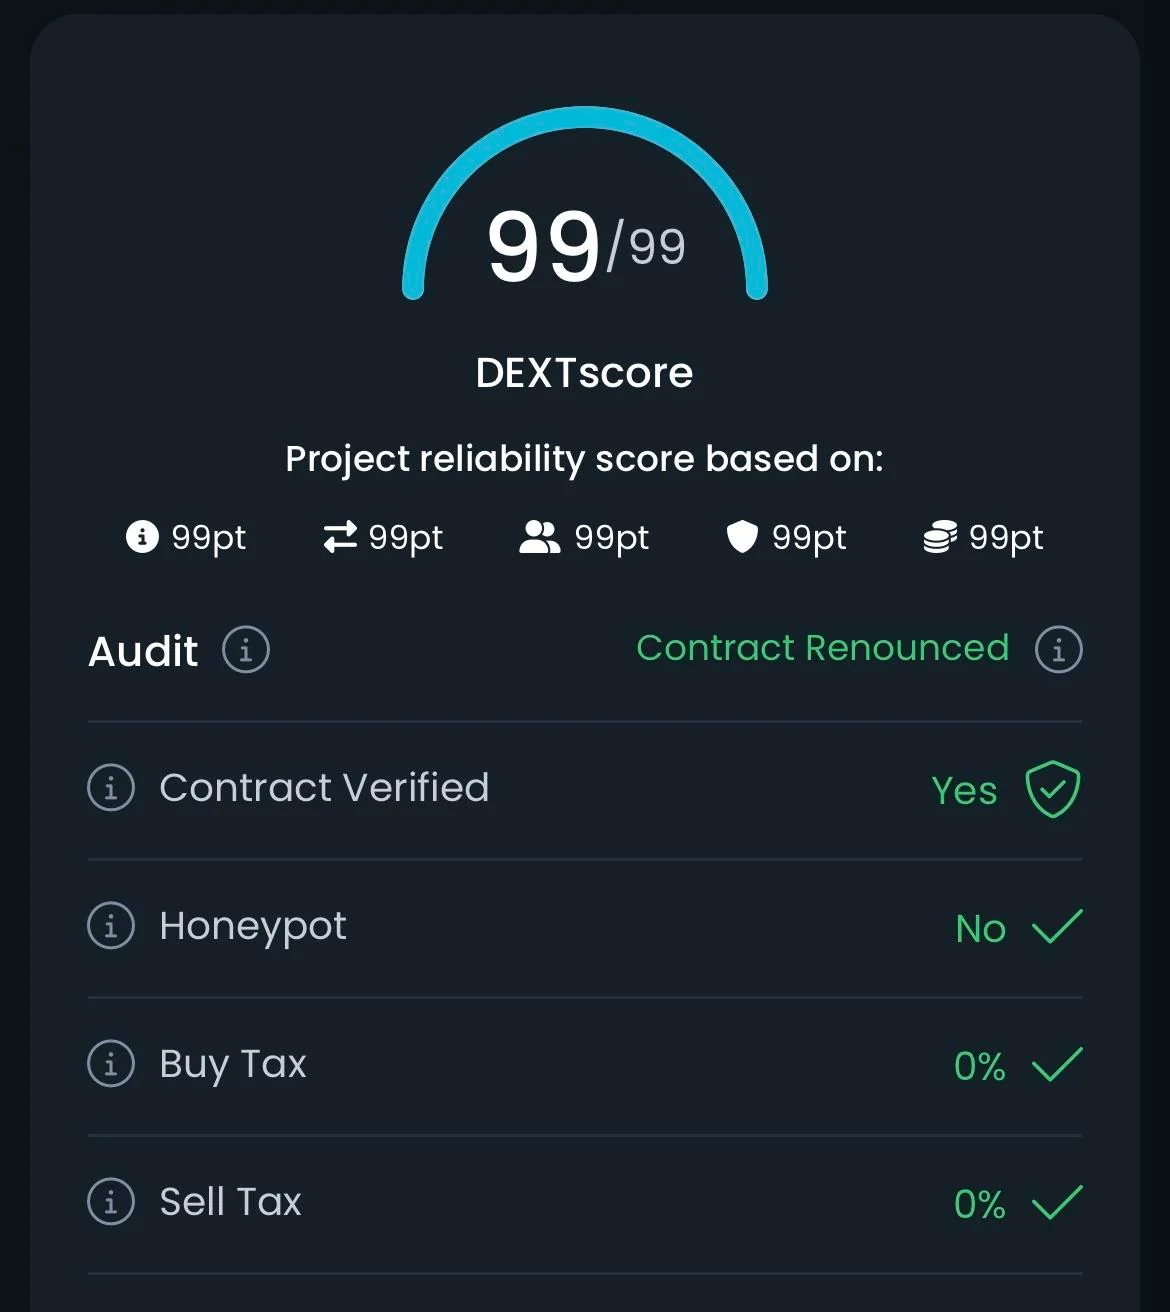Screen dimensions: 1170x1312
Task: Tap the holders people score icon
Action: (540, 537)
